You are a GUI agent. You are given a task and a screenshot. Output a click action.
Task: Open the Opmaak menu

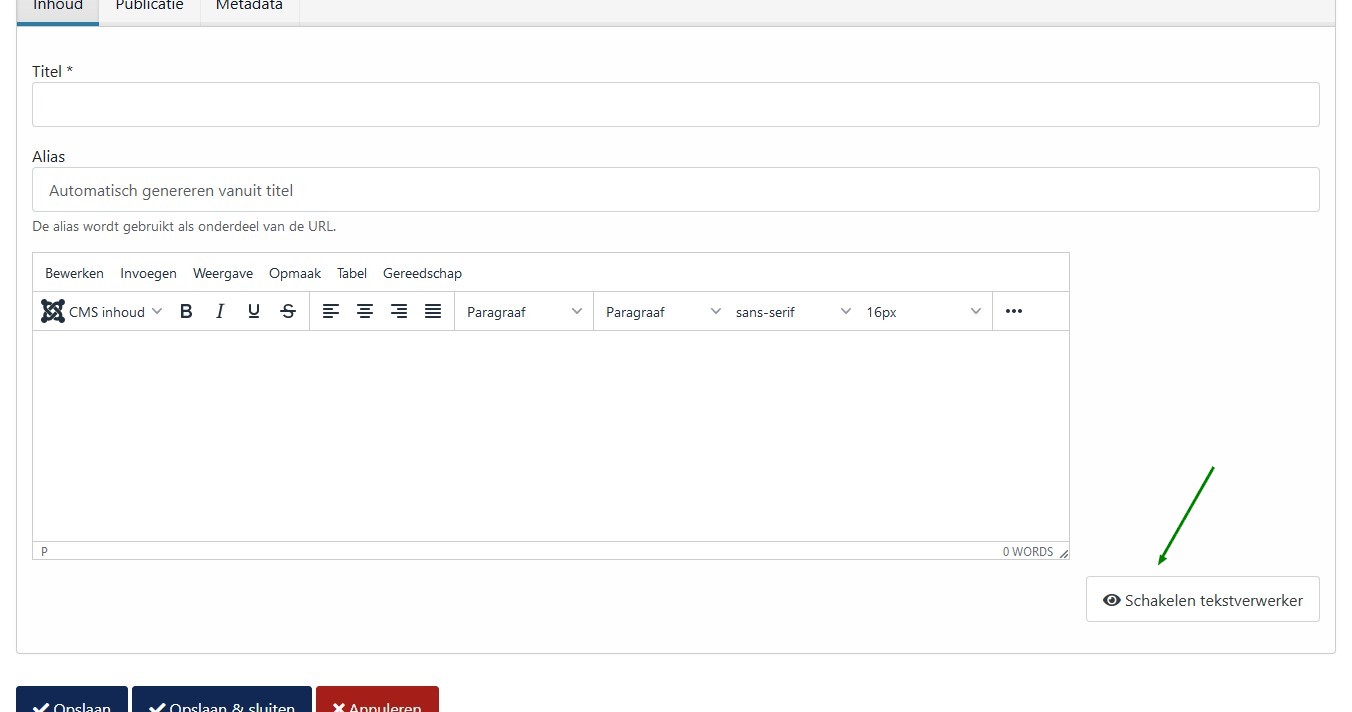coord(295,273)
